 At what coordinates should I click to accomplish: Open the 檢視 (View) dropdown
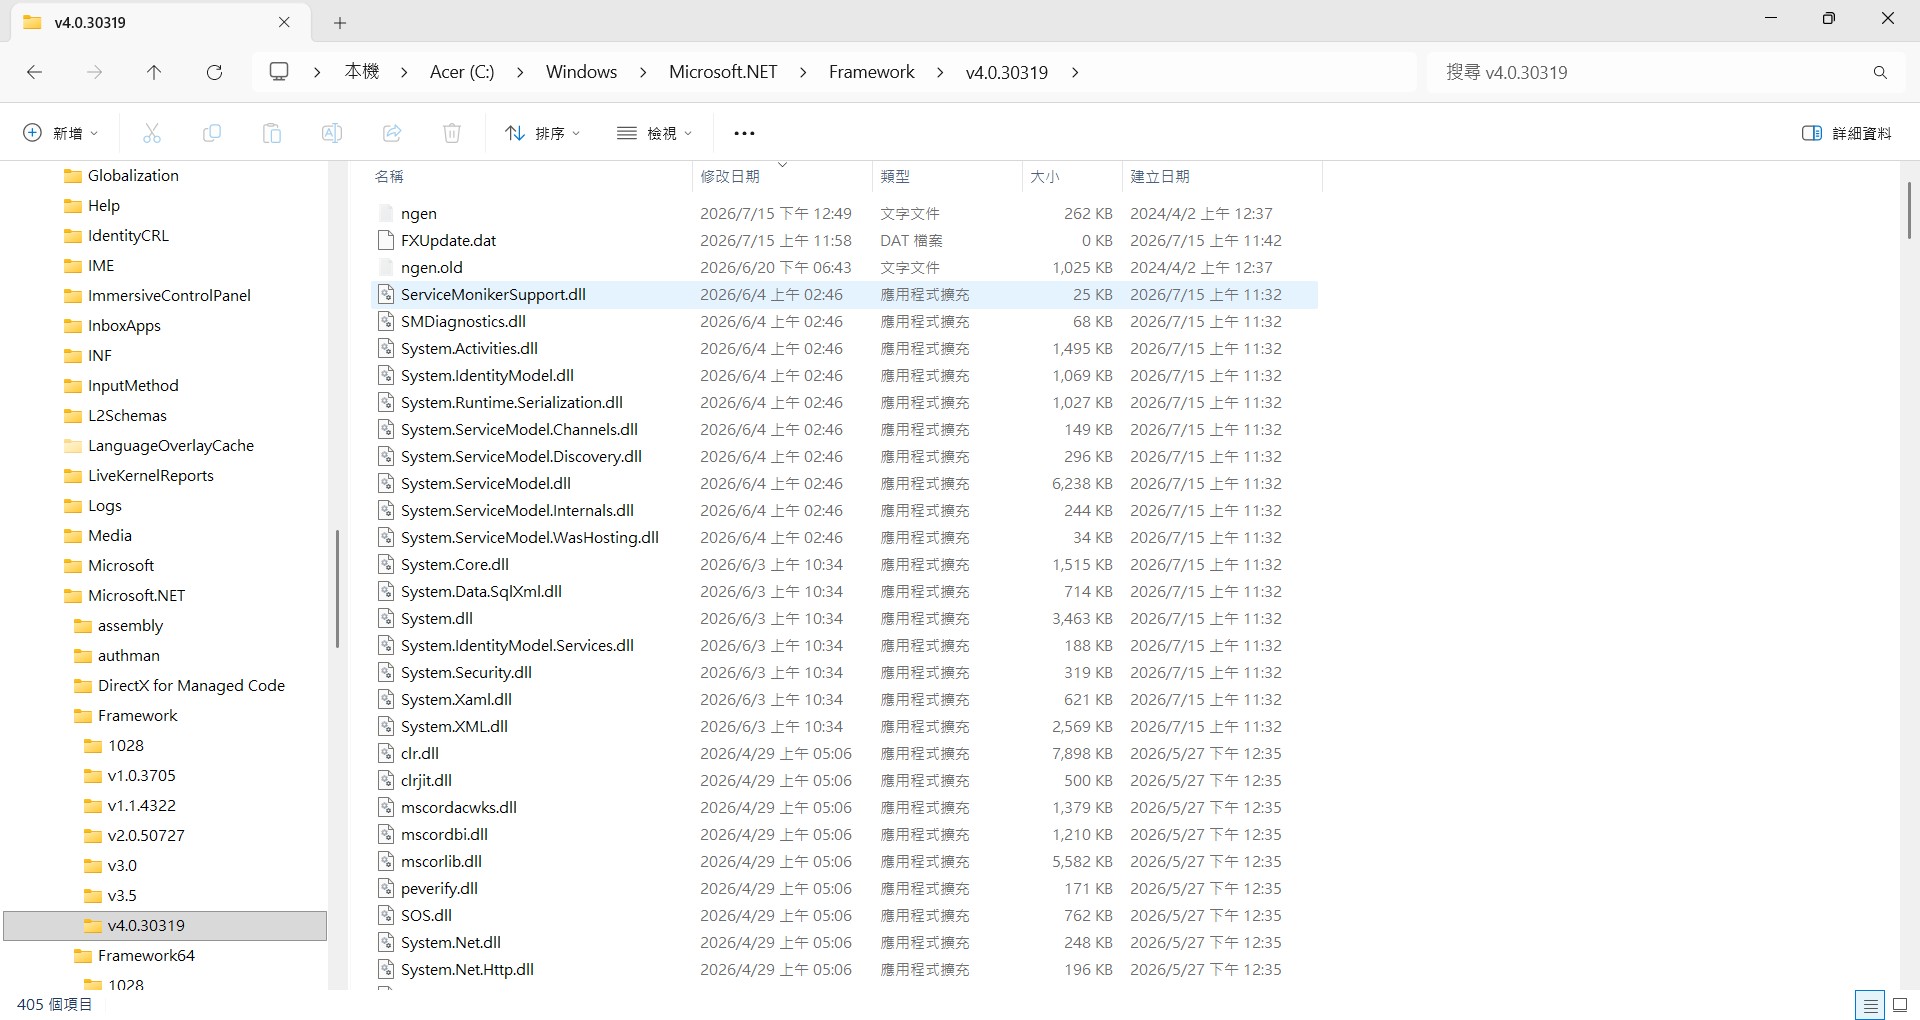pos(655,133)
